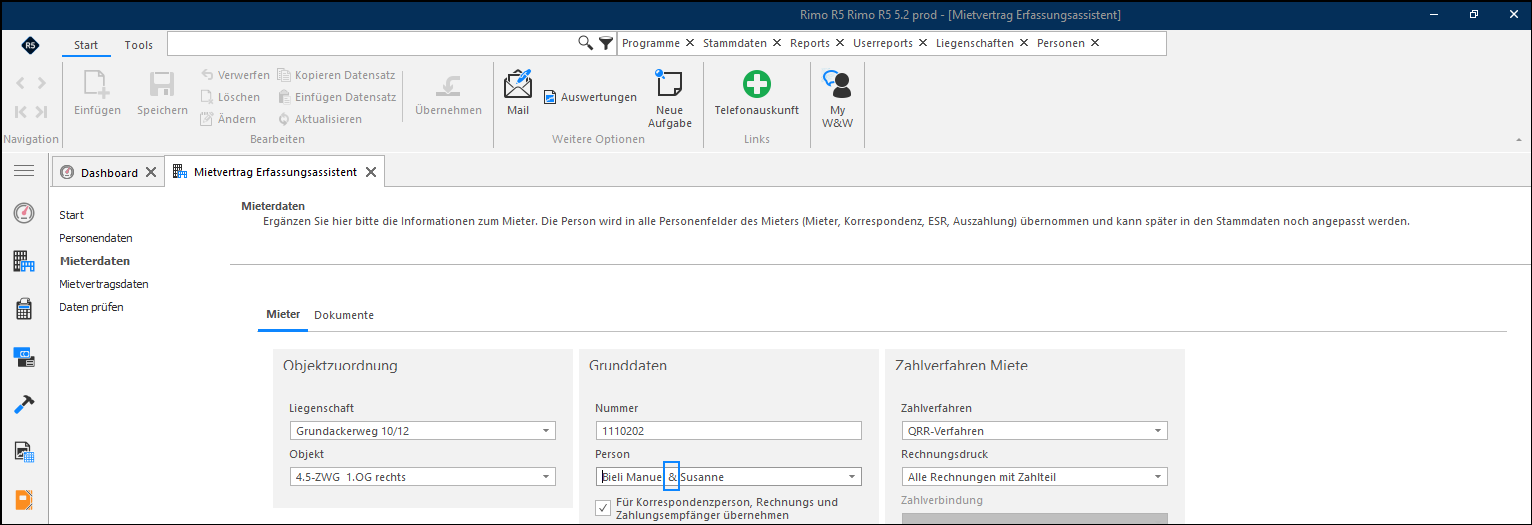Image resolution: width=1532 pixels, height=525 pixels.
Task: Open the filter funnel icon
Action: pyautogui.click(x=605, y=43)
